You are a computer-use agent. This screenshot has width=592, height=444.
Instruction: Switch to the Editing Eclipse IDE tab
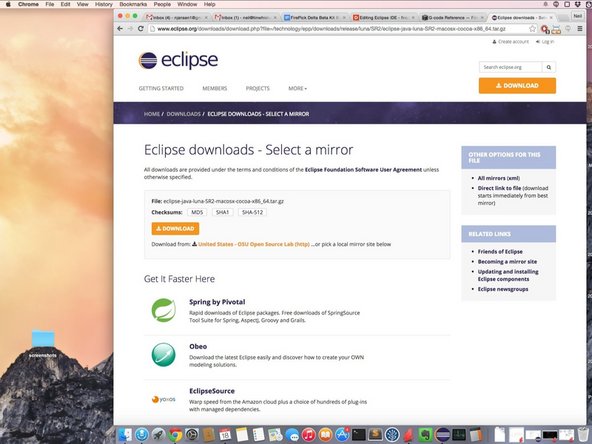point(384,17)
